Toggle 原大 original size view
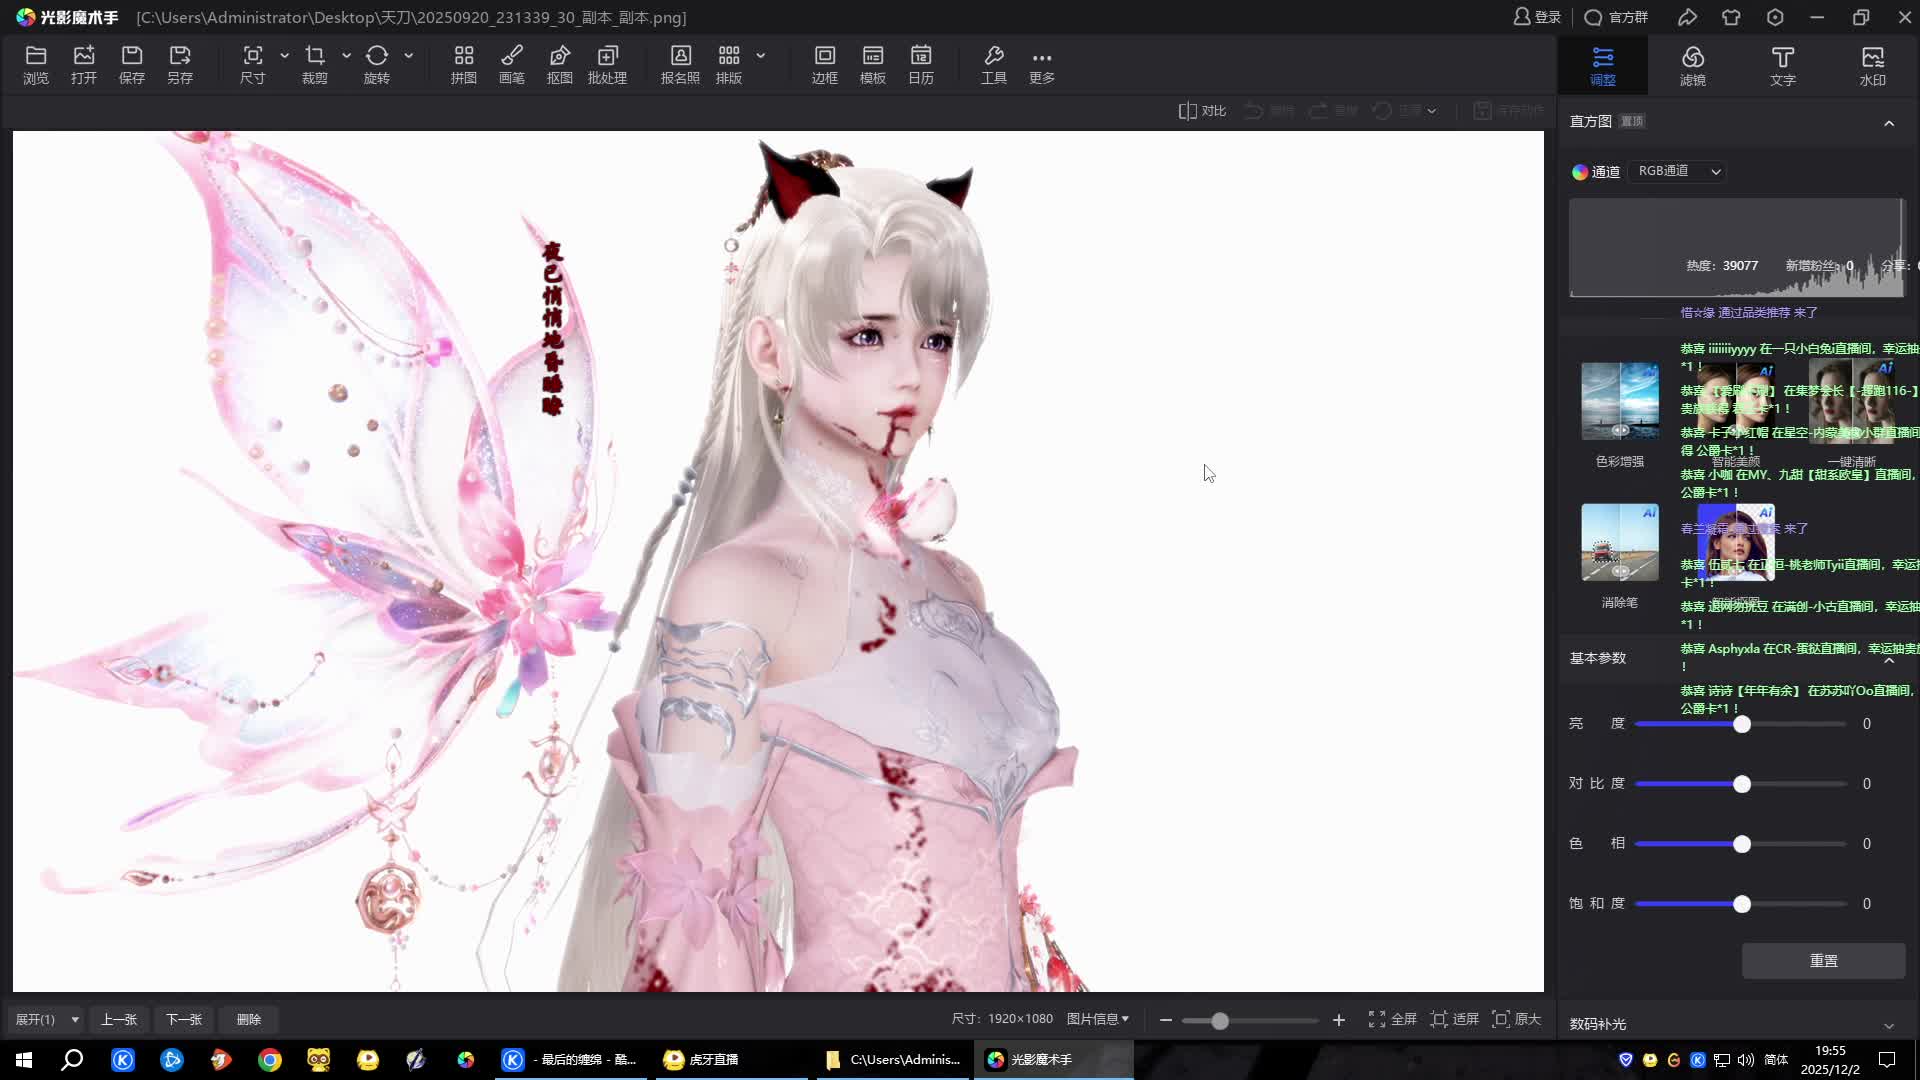The height and width of the screenshot is (1080, 1920). (1516, 1019)
